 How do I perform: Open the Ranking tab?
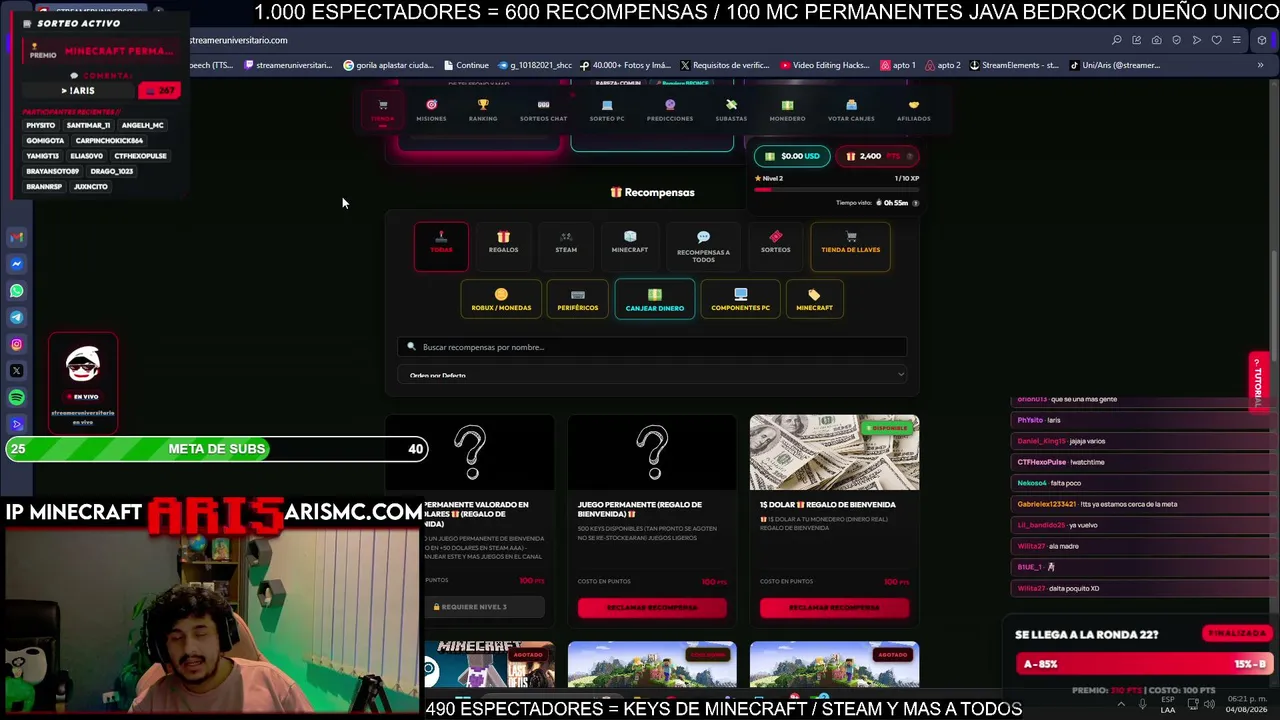(483, 110)
